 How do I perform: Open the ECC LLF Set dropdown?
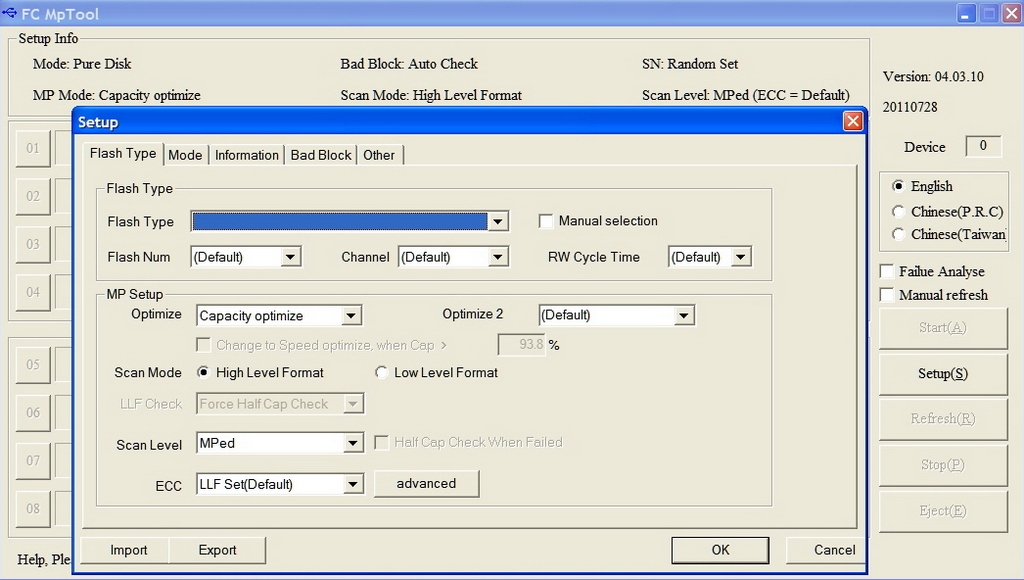coord(352,485)
